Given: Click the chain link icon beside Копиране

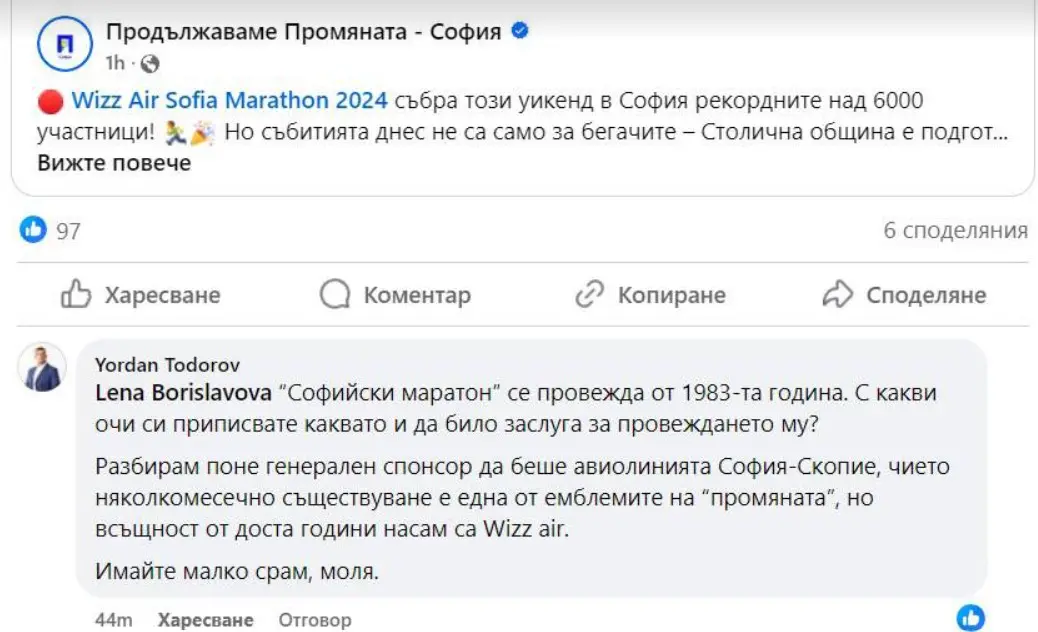Looking at the screenshot, I should click(x=590, y=294).
